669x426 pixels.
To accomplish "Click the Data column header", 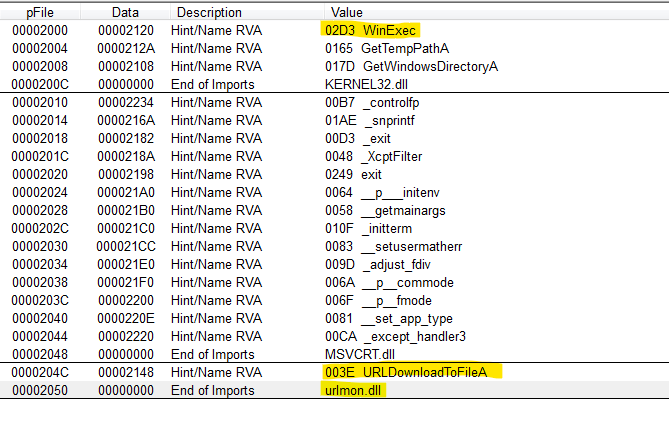I will coord(125,12).
